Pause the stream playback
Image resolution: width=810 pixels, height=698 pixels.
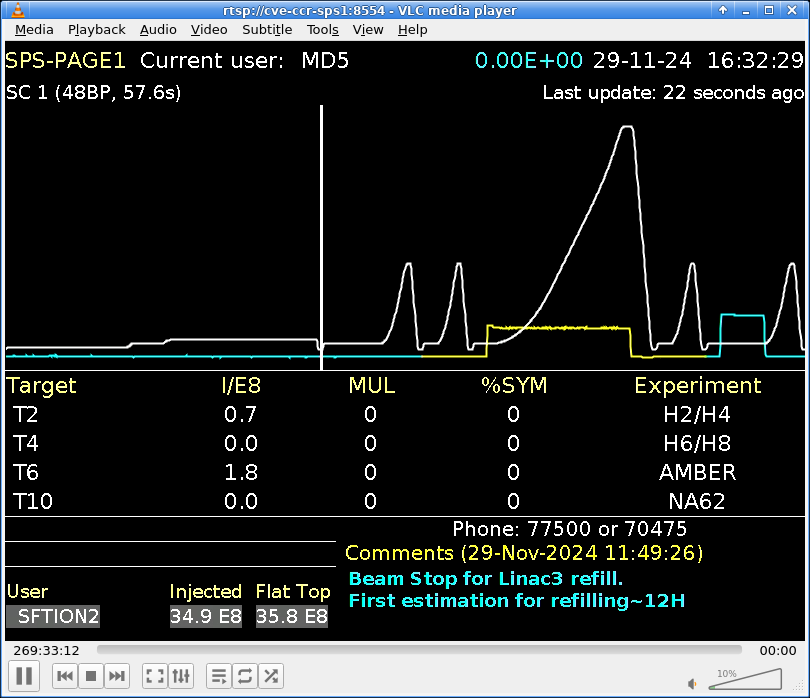click(25, 676)
